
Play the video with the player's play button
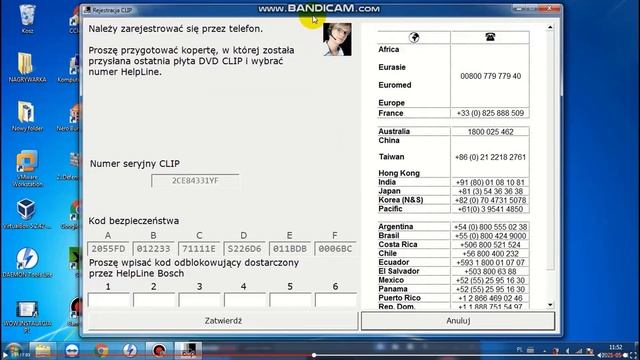(x=4, y=355)
